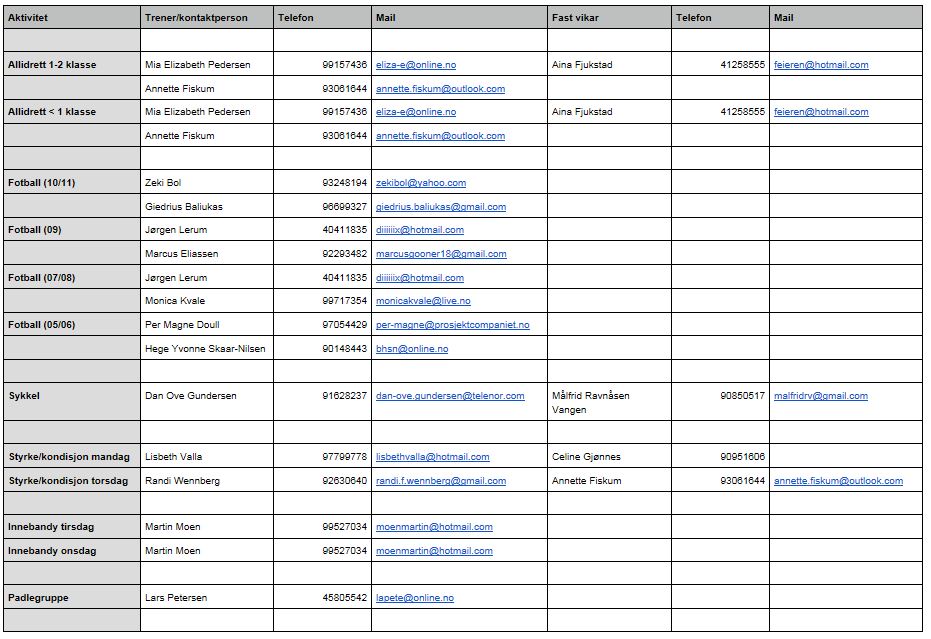Screen dimensions: 931x639
Task: Click Martin Moen in the Innebandy tirsdag row
Action: pyautogui.click(x=172, y=527)
